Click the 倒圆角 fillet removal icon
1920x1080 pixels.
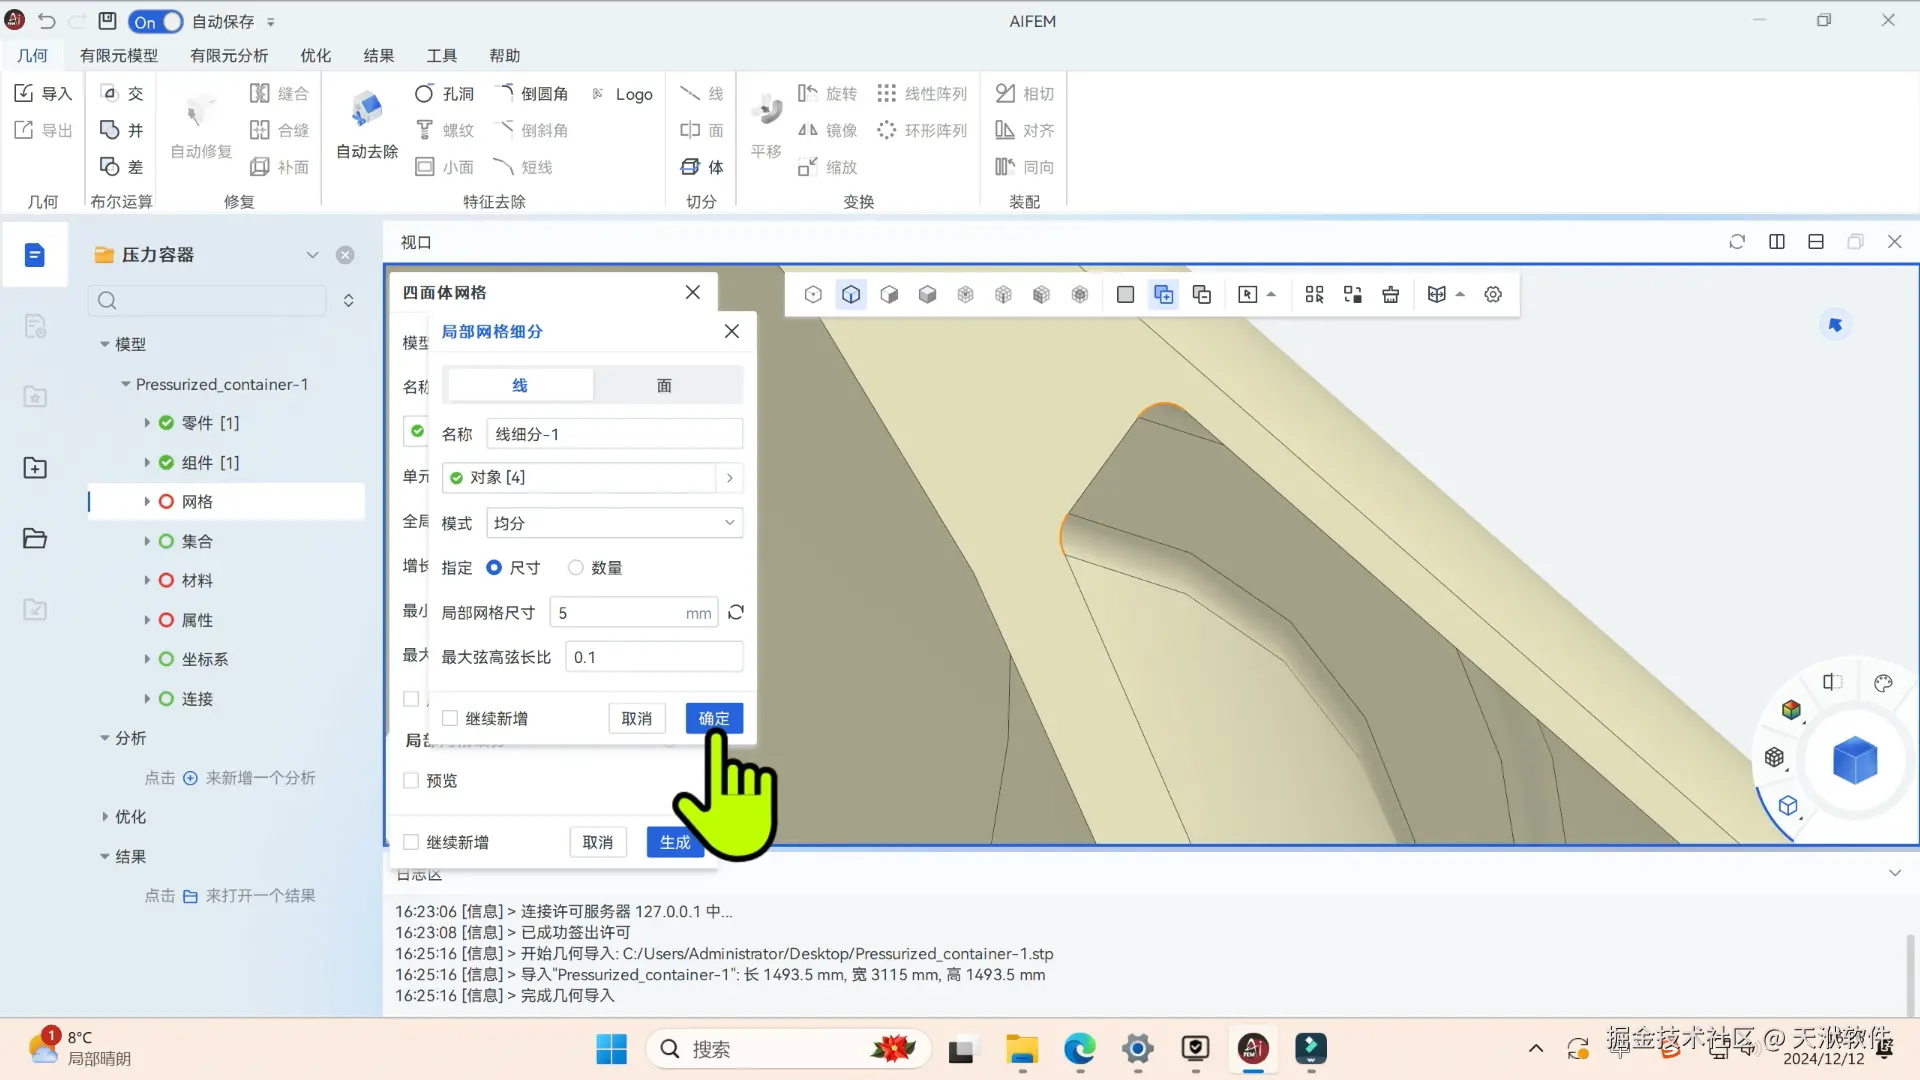pyautogui.click(x=505, y=93)
